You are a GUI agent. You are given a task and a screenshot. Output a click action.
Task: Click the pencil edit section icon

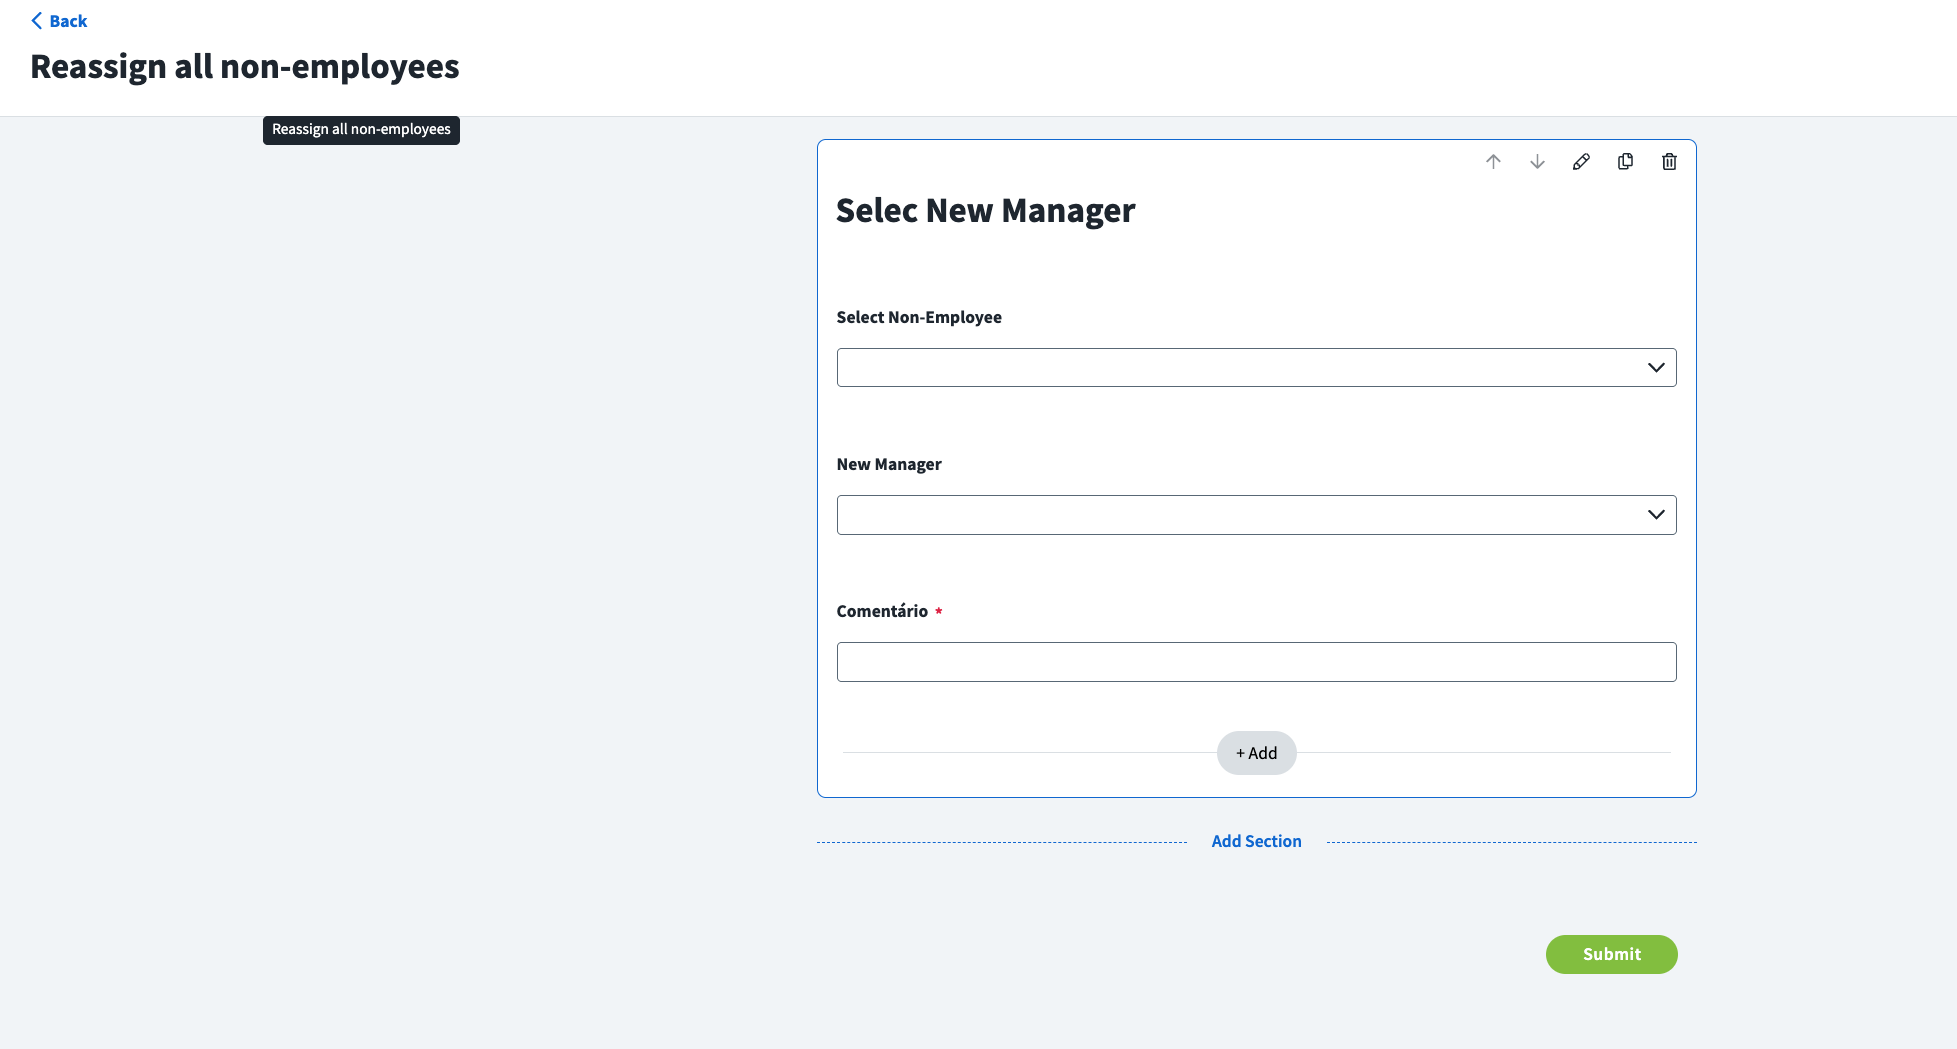tap(1581, 162)
